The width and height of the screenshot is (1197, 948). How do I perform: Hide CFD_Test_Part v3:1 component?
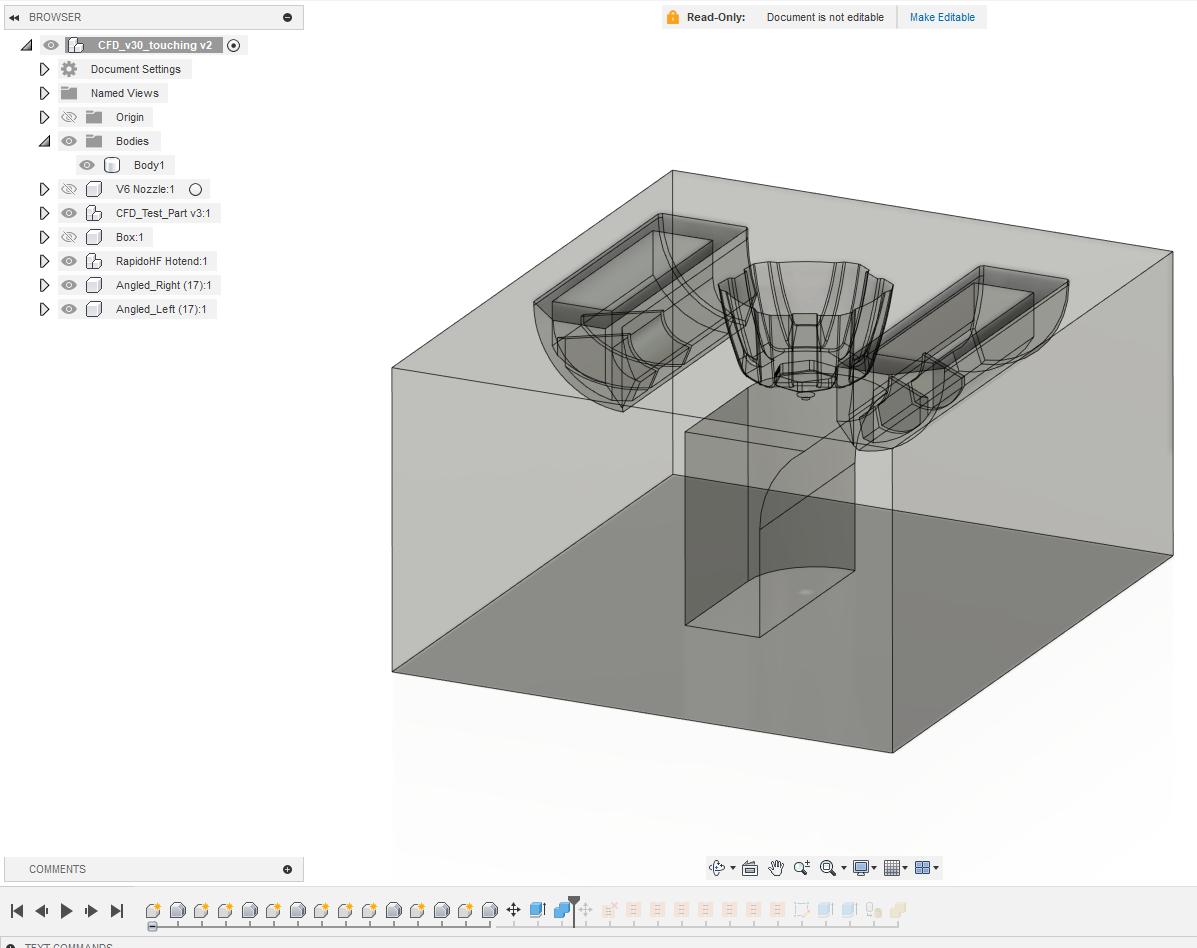(69, 213)
